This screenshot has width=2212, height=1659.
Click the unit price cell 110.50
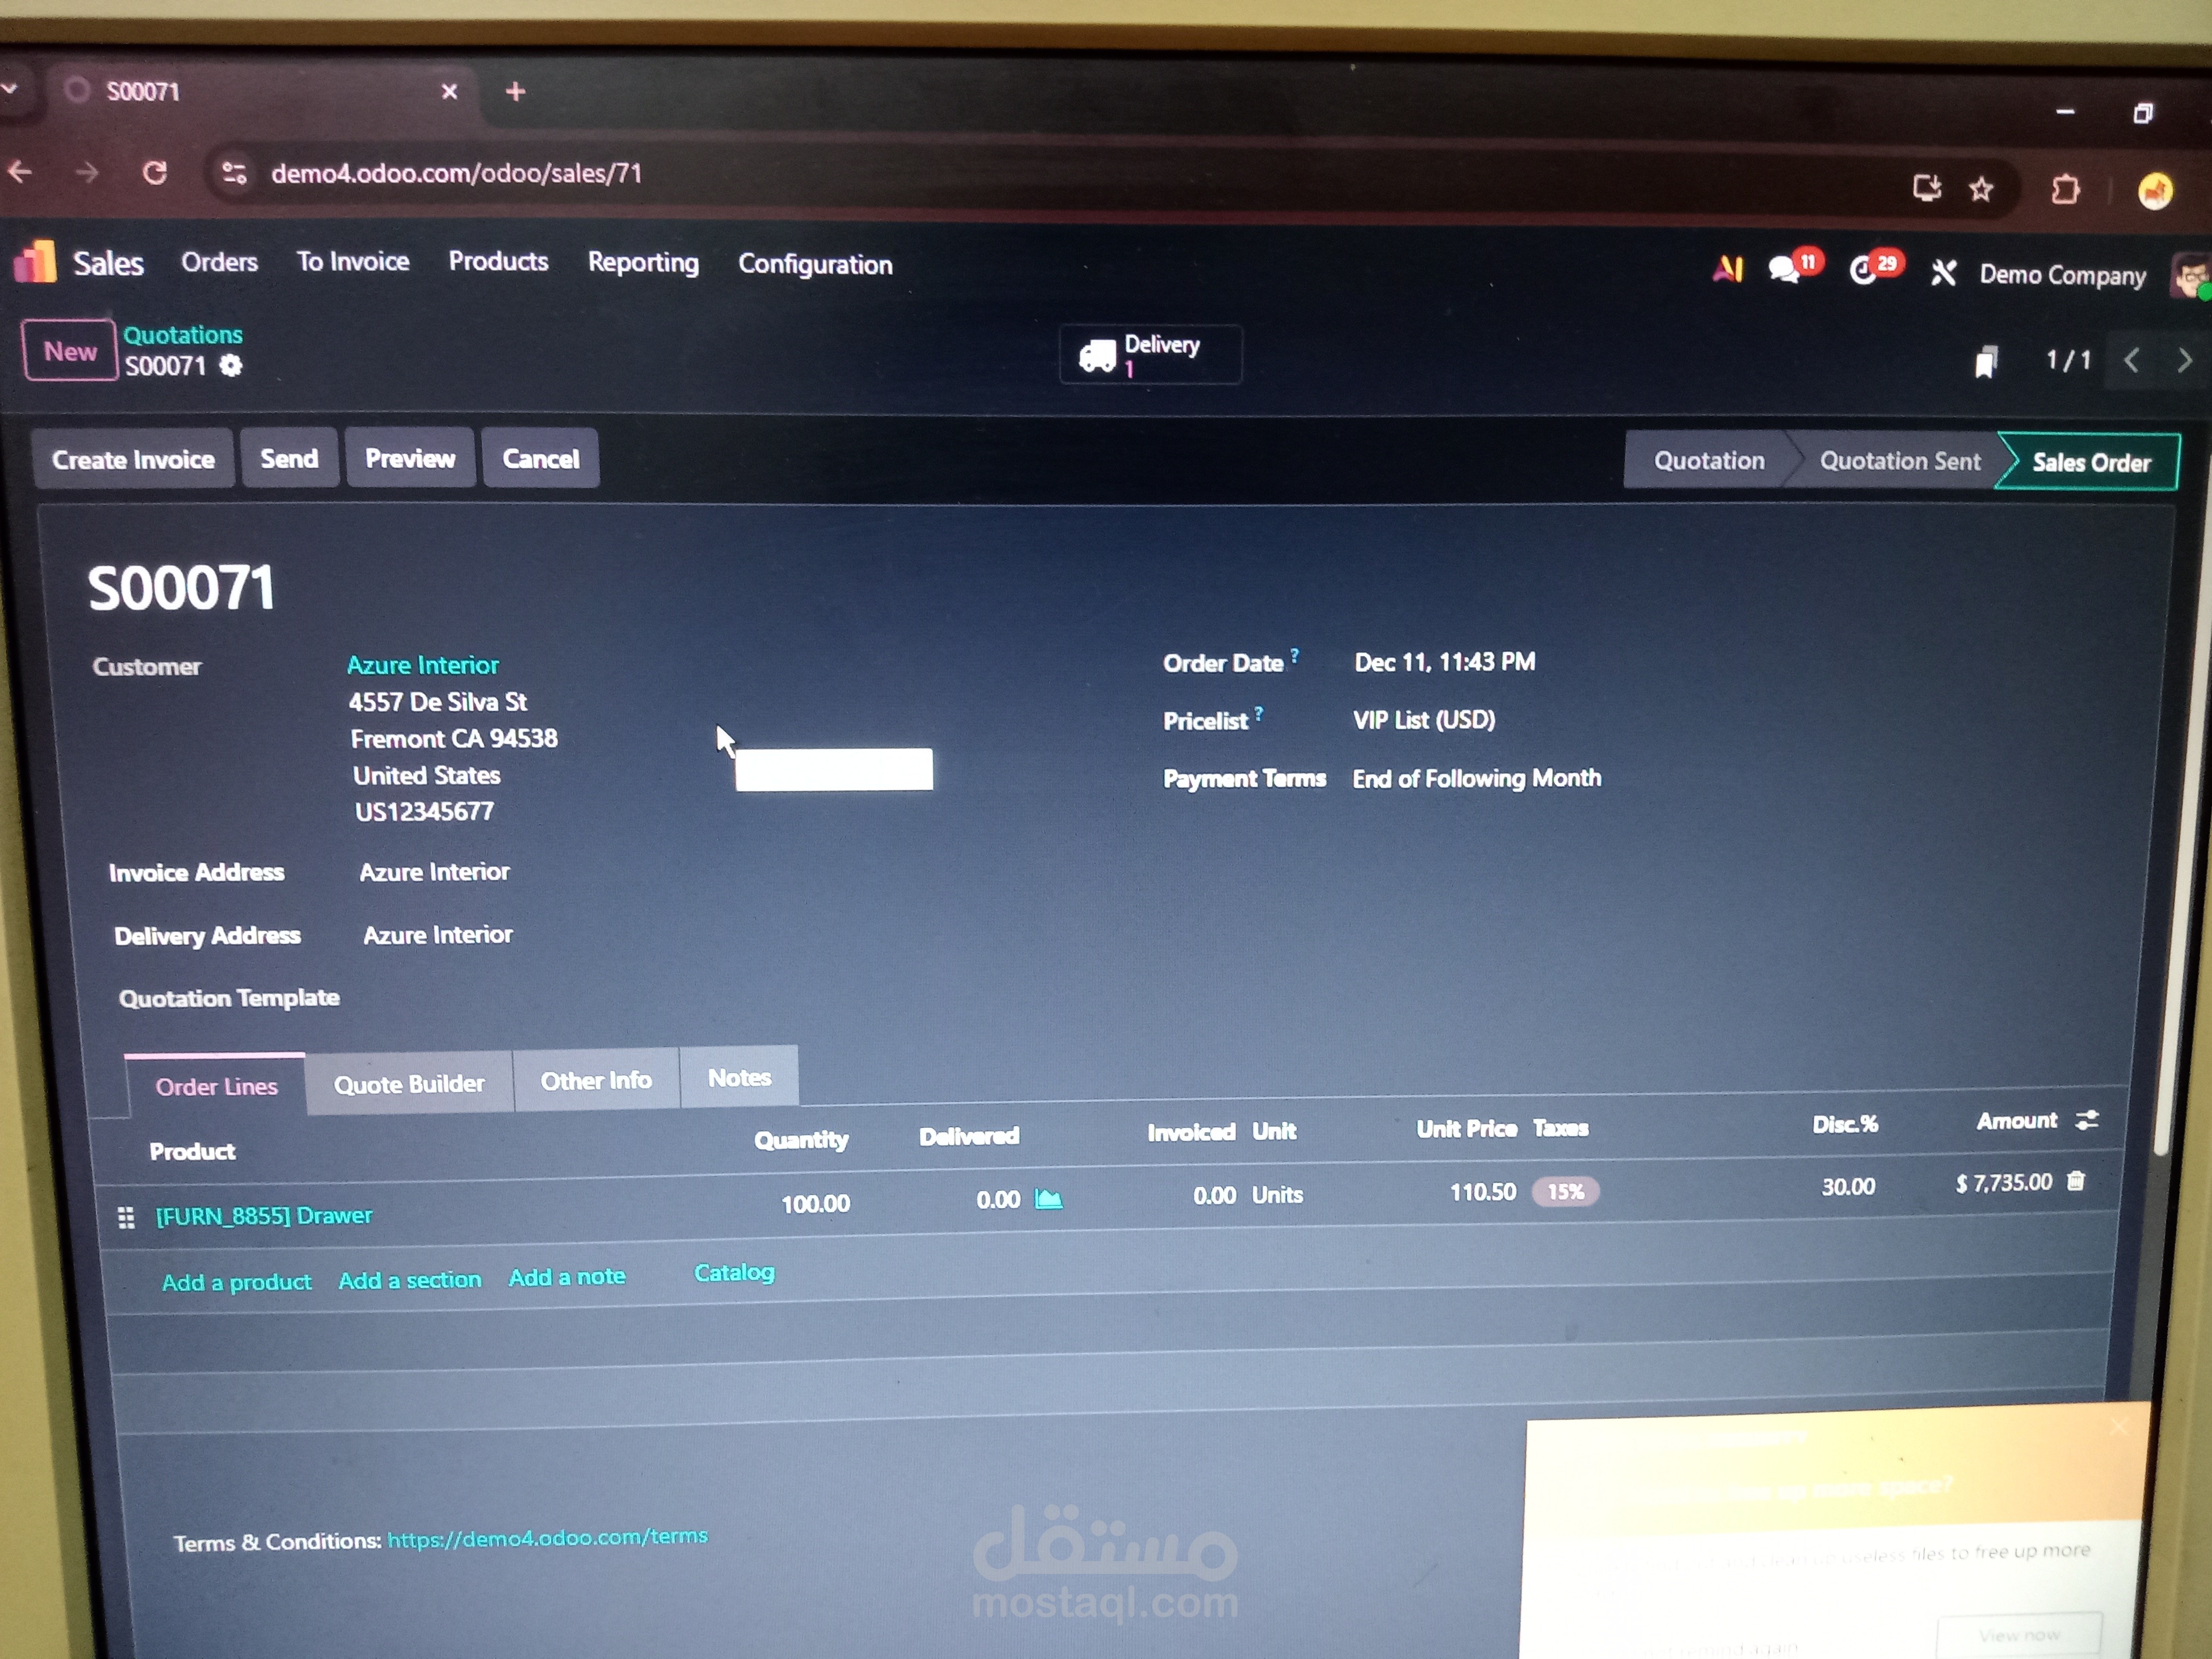tap(1483, 1191)
